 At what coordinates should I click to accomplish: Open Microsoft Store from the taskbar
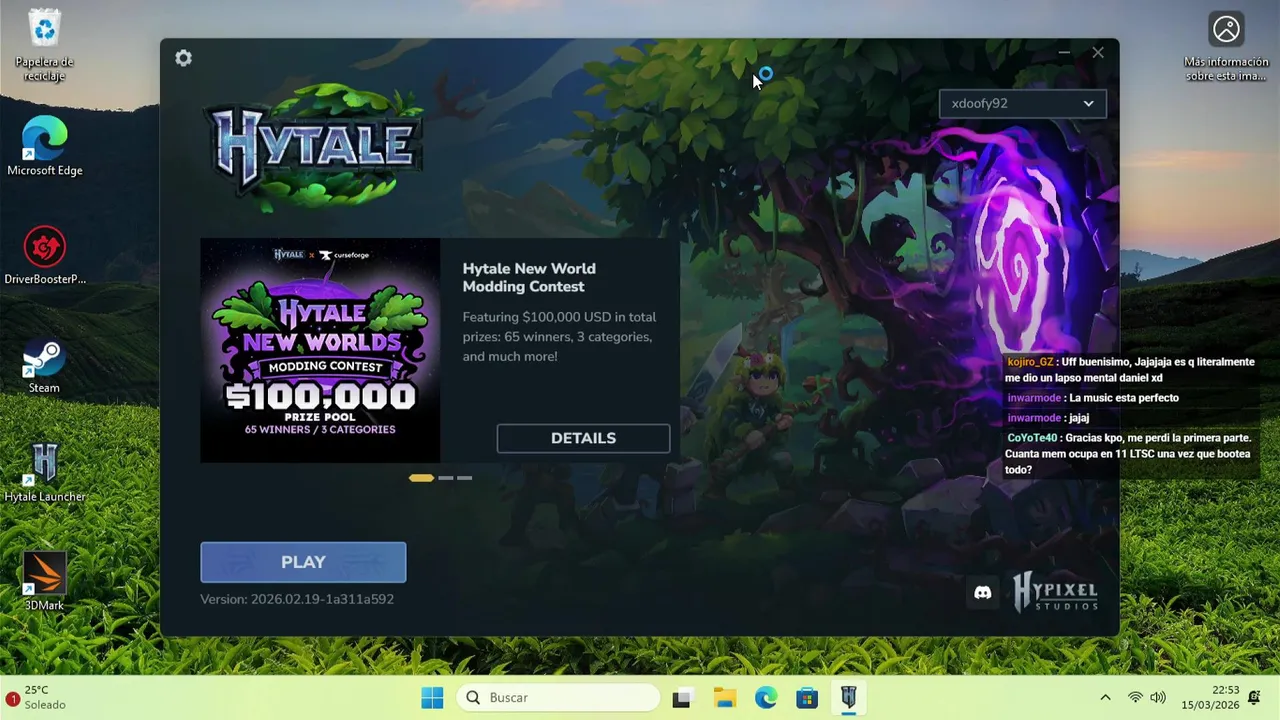coord(807,698)
